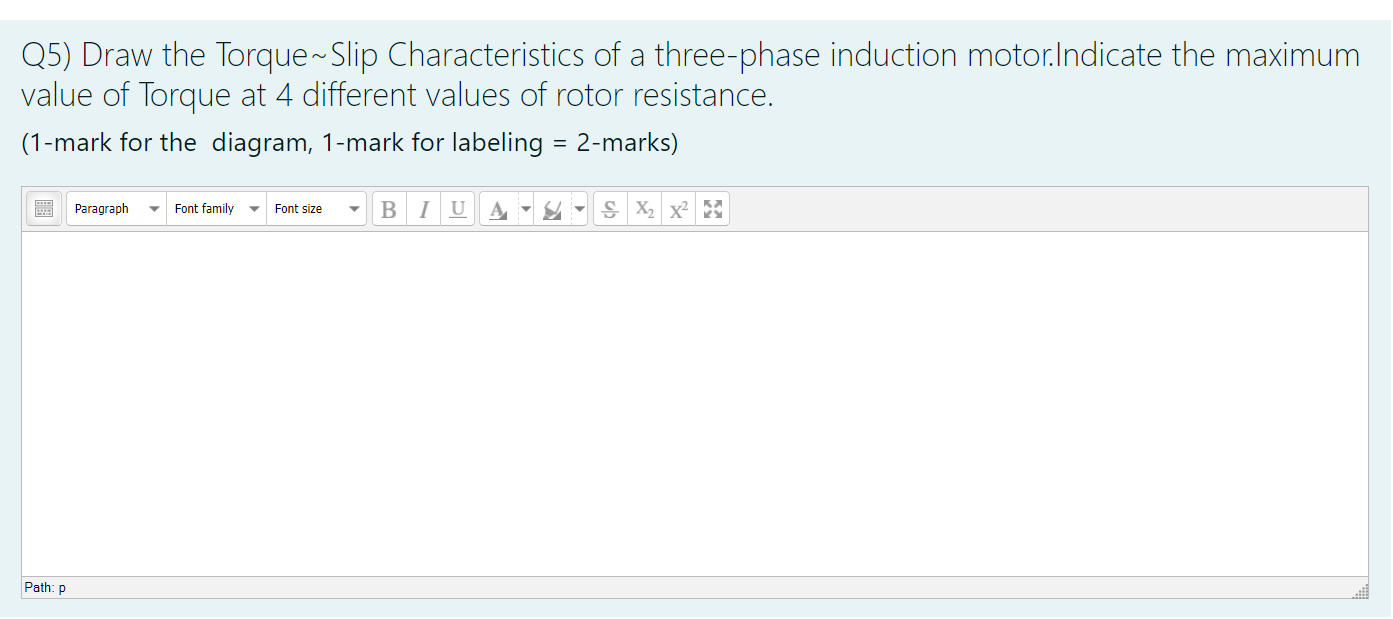Toggle underline off for the answer
The height and width of the screenshot is (619, 1393).
tap(457, 208)
